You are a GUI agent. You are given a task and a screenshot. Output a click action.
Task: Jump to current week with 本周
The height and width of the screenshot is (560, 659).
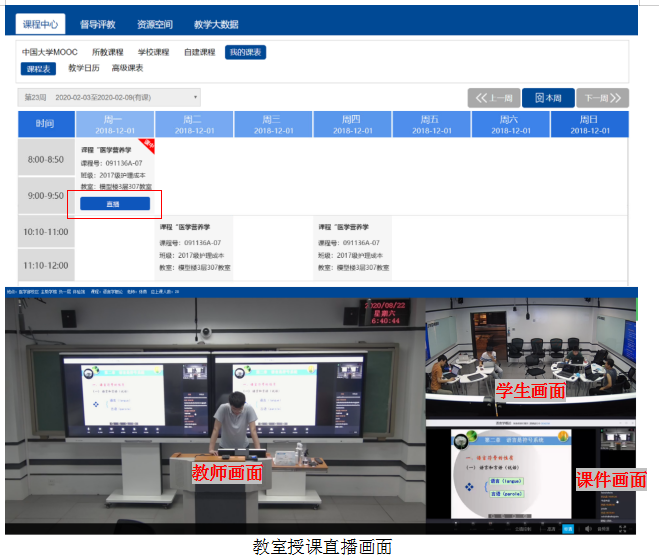(x=548, y=98)
